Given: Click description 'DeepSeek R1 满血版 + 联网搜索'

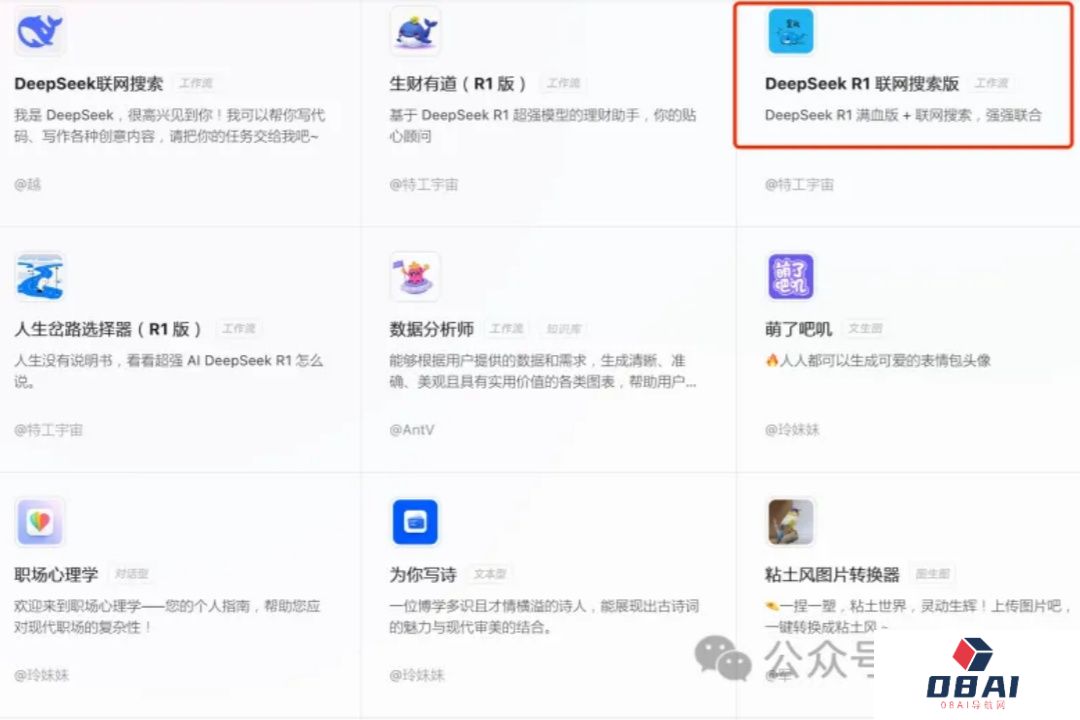Looking at the screenshot, I should 903,115.
